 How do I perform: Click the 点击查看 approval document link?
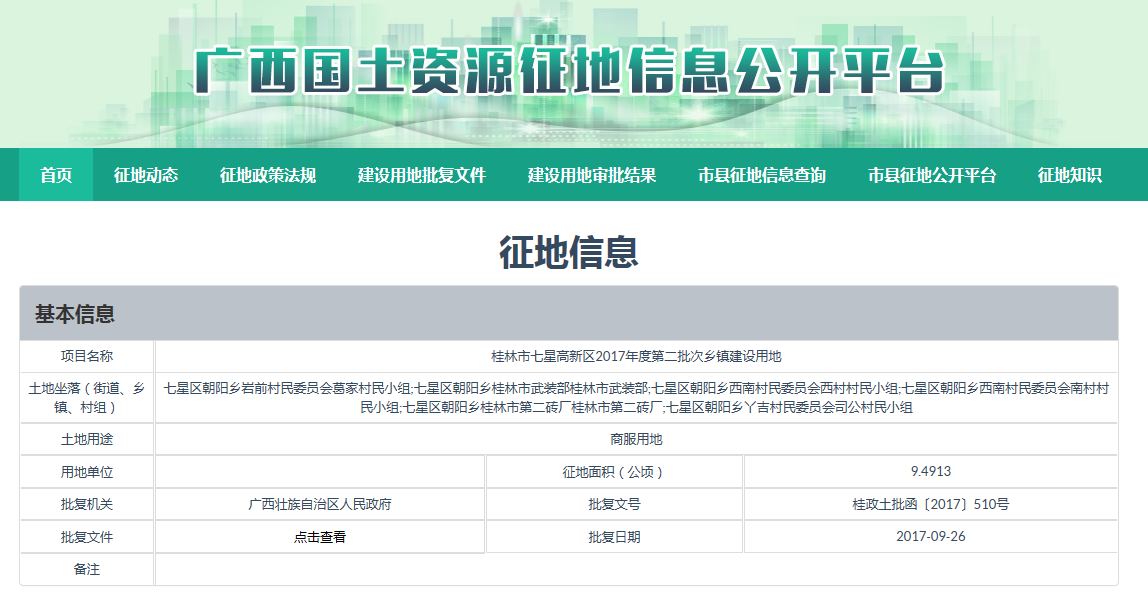point(320,537)
